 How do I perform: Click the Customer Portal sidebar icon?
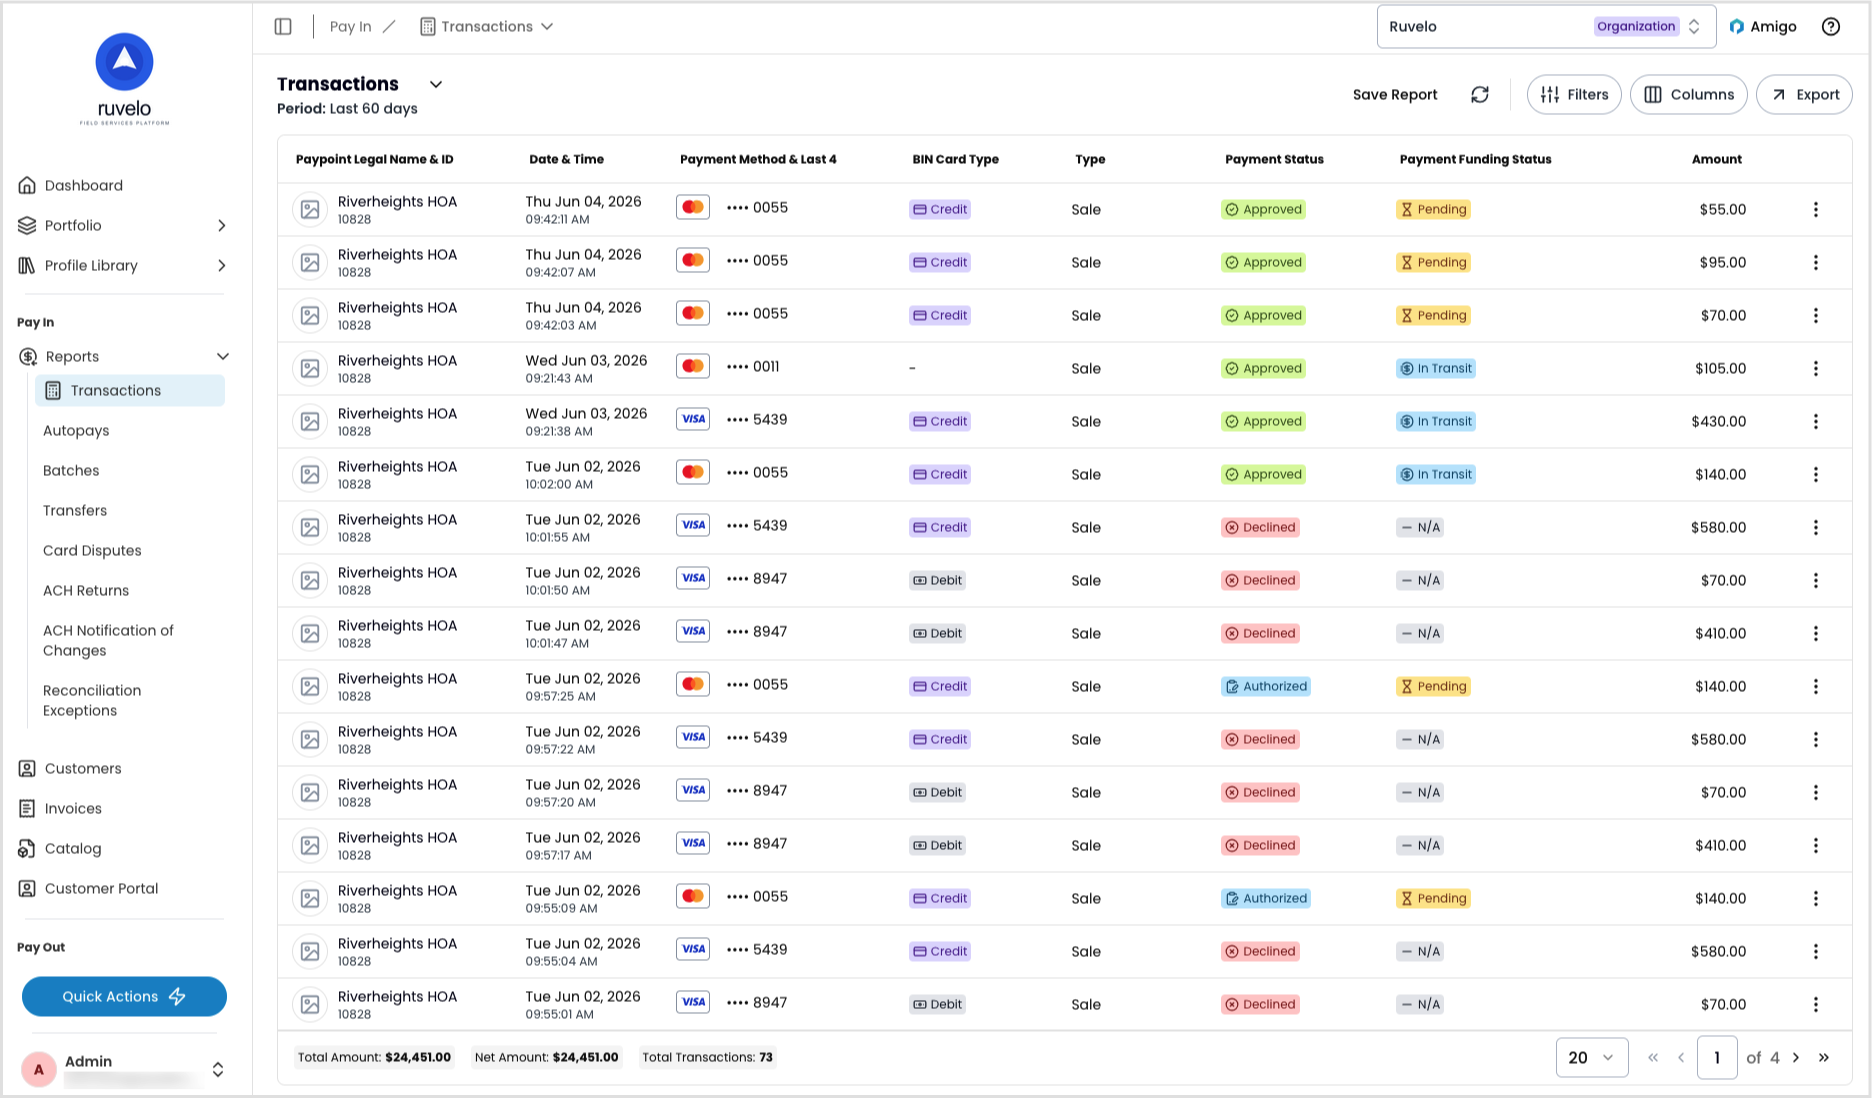pos(27,889)
